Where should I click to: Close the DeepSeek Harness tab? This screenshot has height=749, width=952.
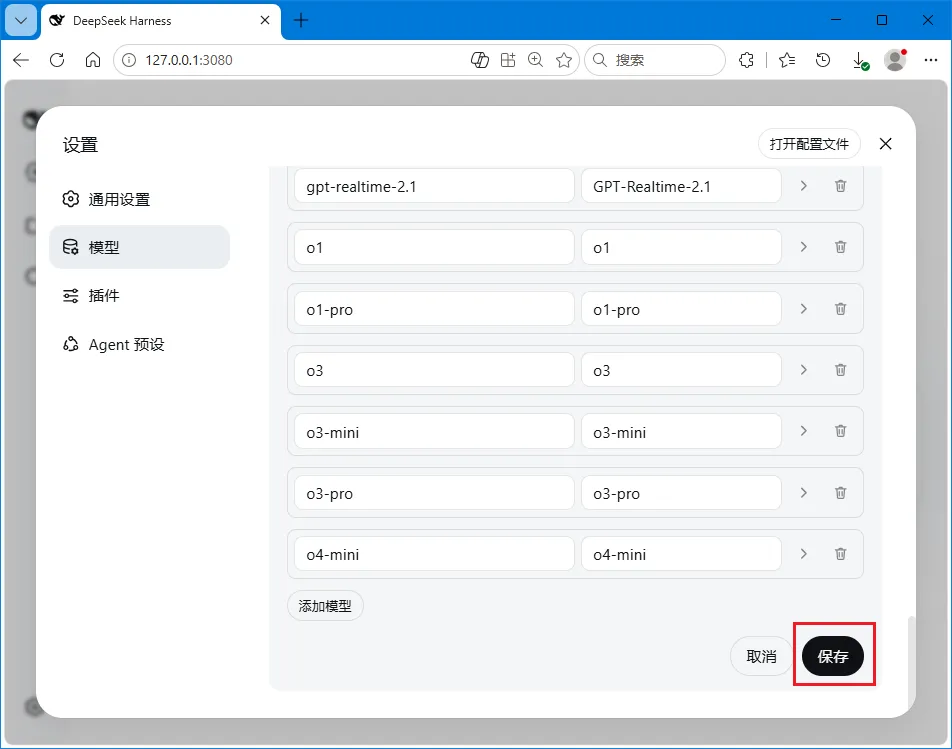click(265, 20)
